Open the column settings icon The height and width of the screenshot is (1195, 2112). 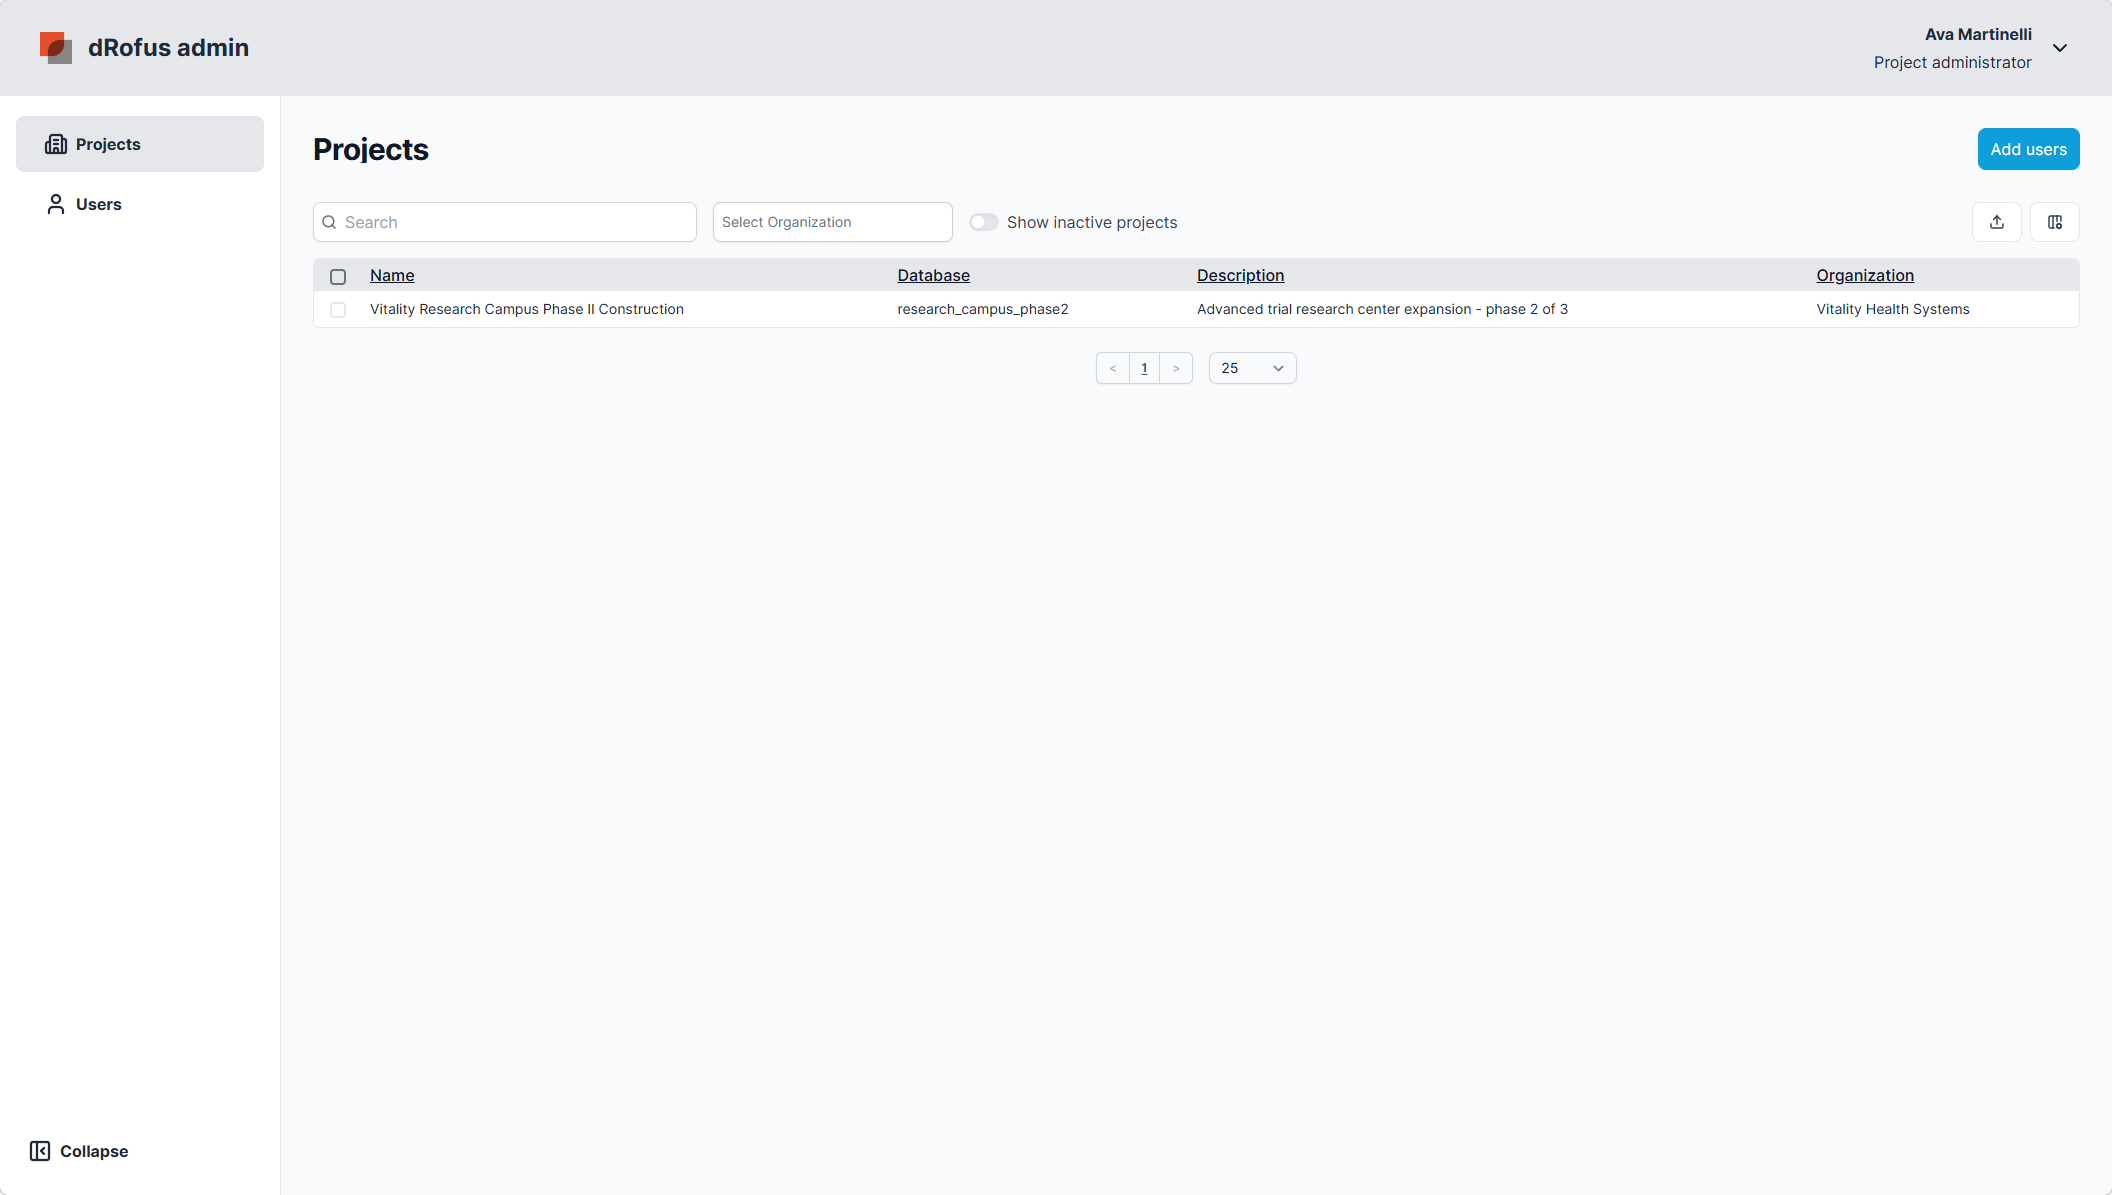(2055, 222)
